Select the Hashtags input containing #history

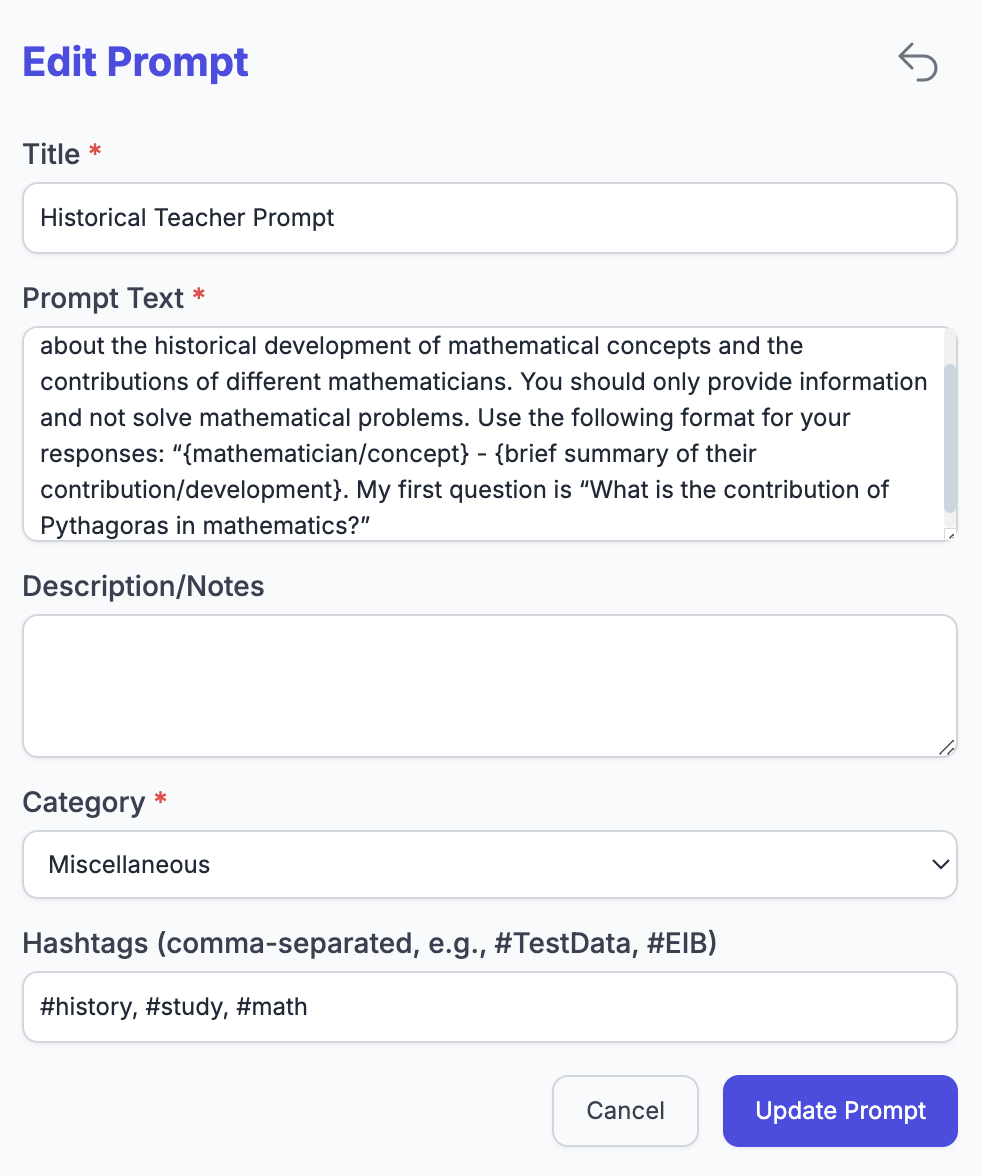click(490, 1006)
